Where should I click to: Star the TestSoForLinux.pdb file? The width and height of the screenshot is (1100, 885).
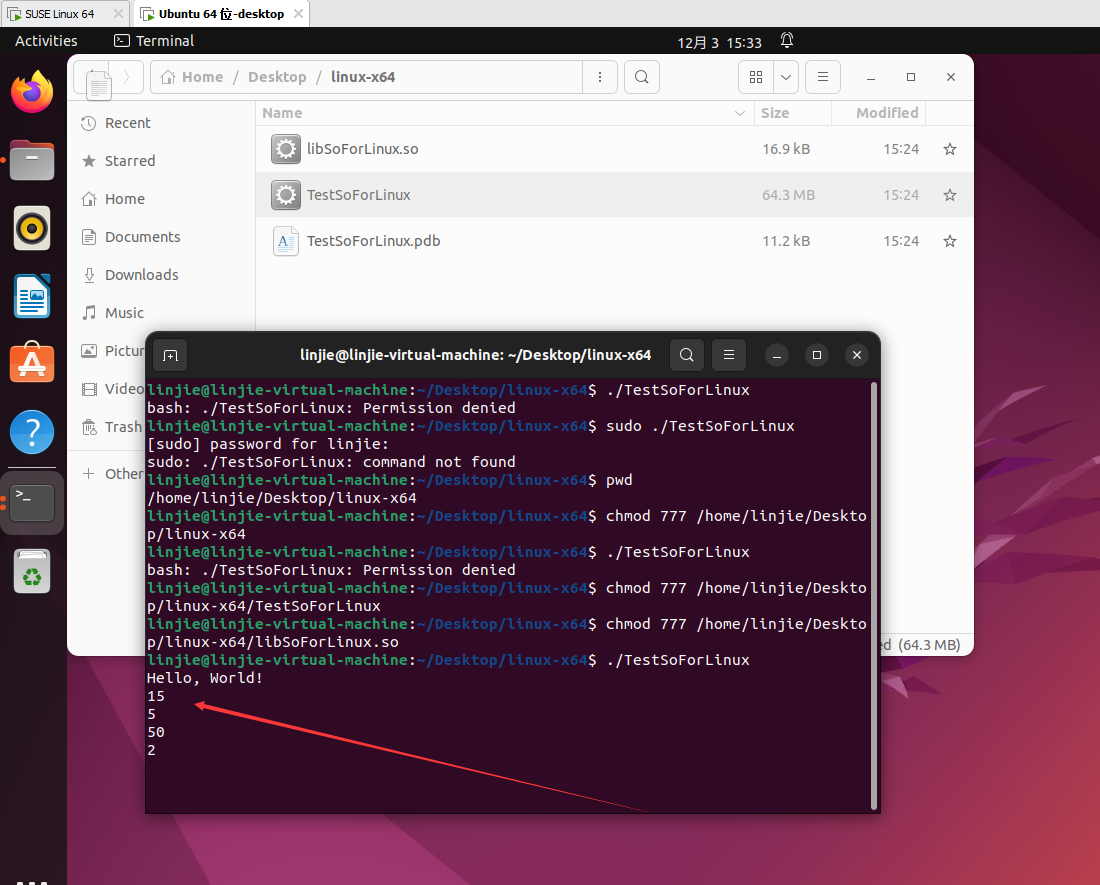click(950, 241)
